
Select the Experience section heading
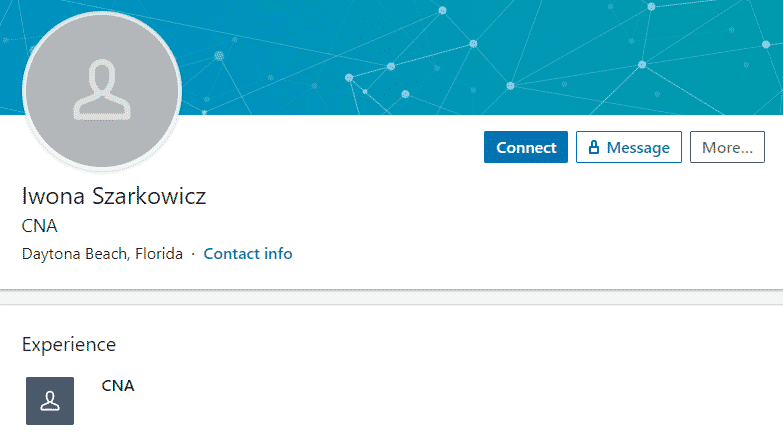coord(69,345)
